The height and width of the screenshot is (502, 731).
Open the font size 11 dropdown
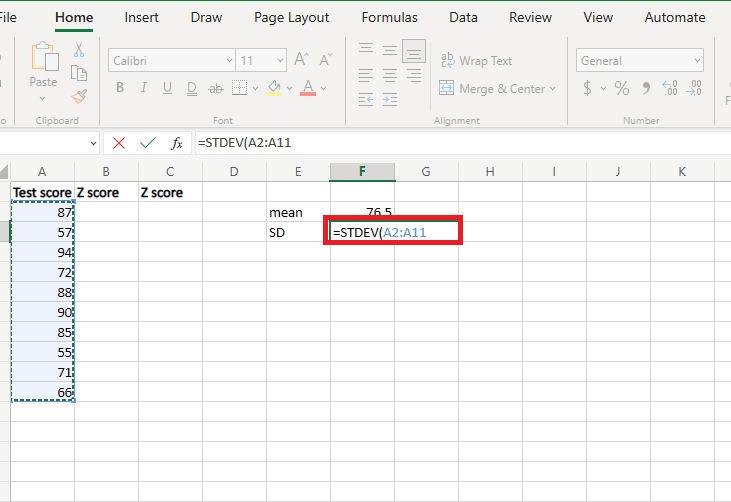click(x=280, y=61)
